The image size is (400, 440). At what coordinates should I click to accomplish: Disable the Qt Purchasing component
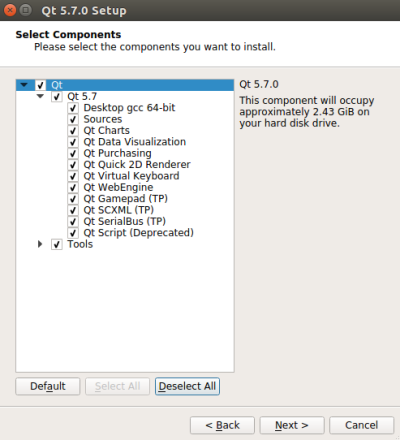point(73,153)
